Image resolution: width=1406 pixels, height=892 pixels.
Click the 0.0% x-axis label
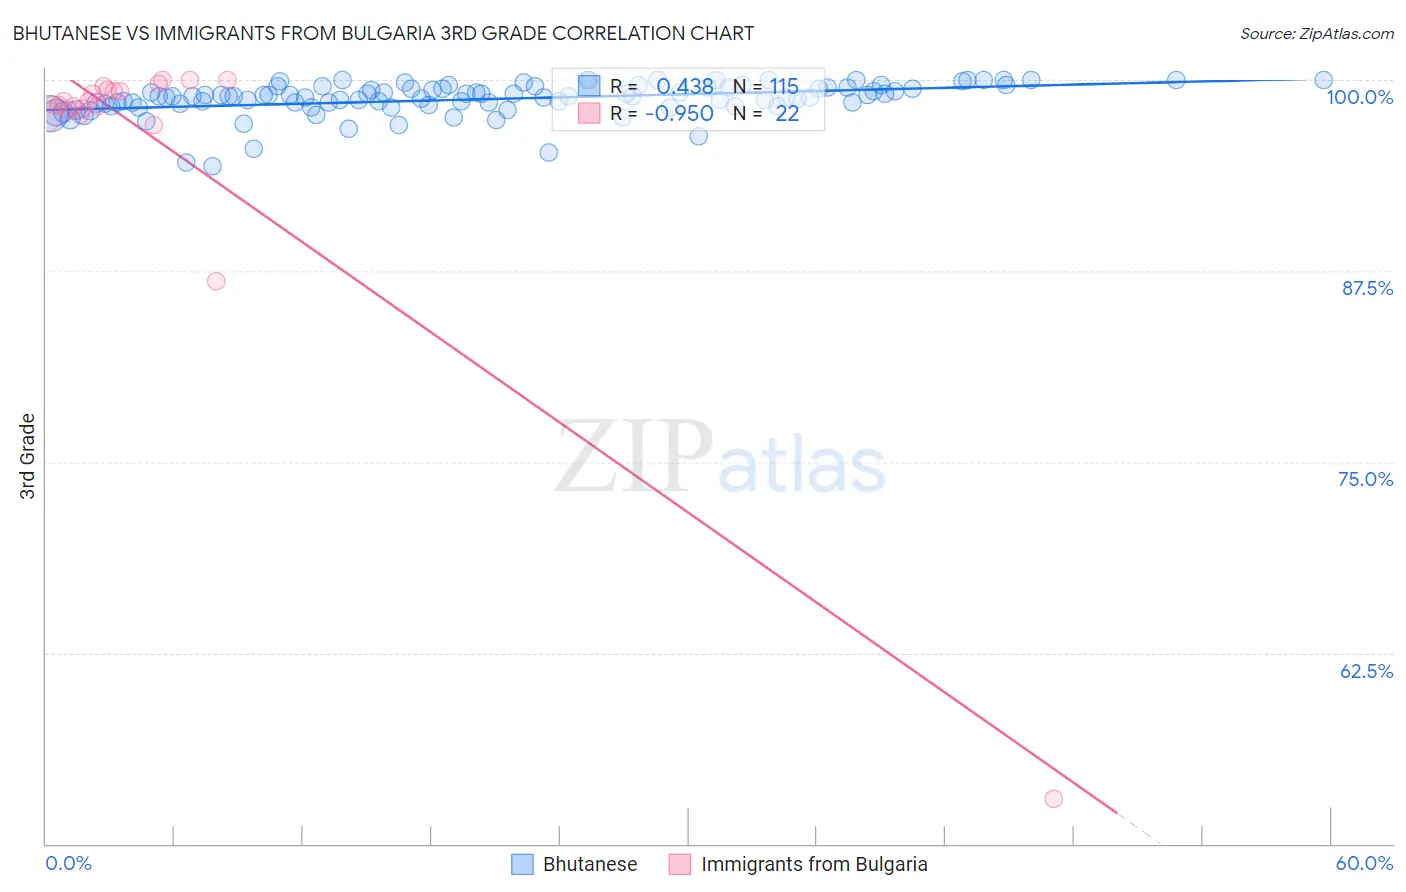(x=69, y=863)
